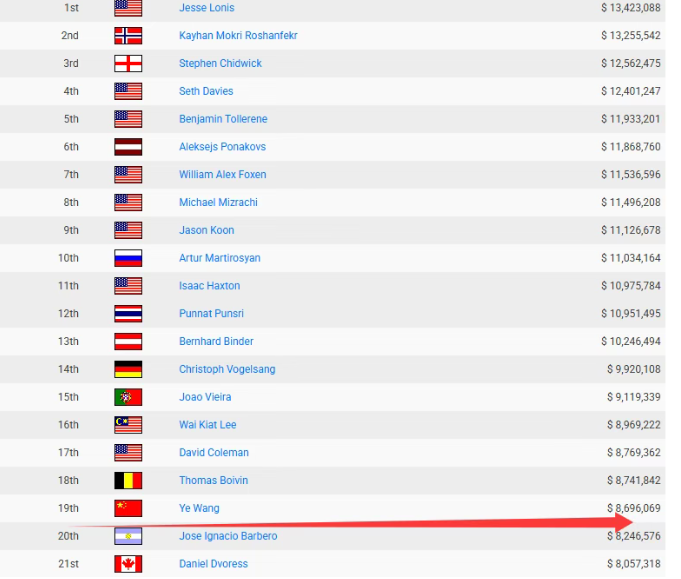The width and height of the screenshot is (681, 579).
Task: Click the 14th rank label
Action: click(x=68, y=369)
